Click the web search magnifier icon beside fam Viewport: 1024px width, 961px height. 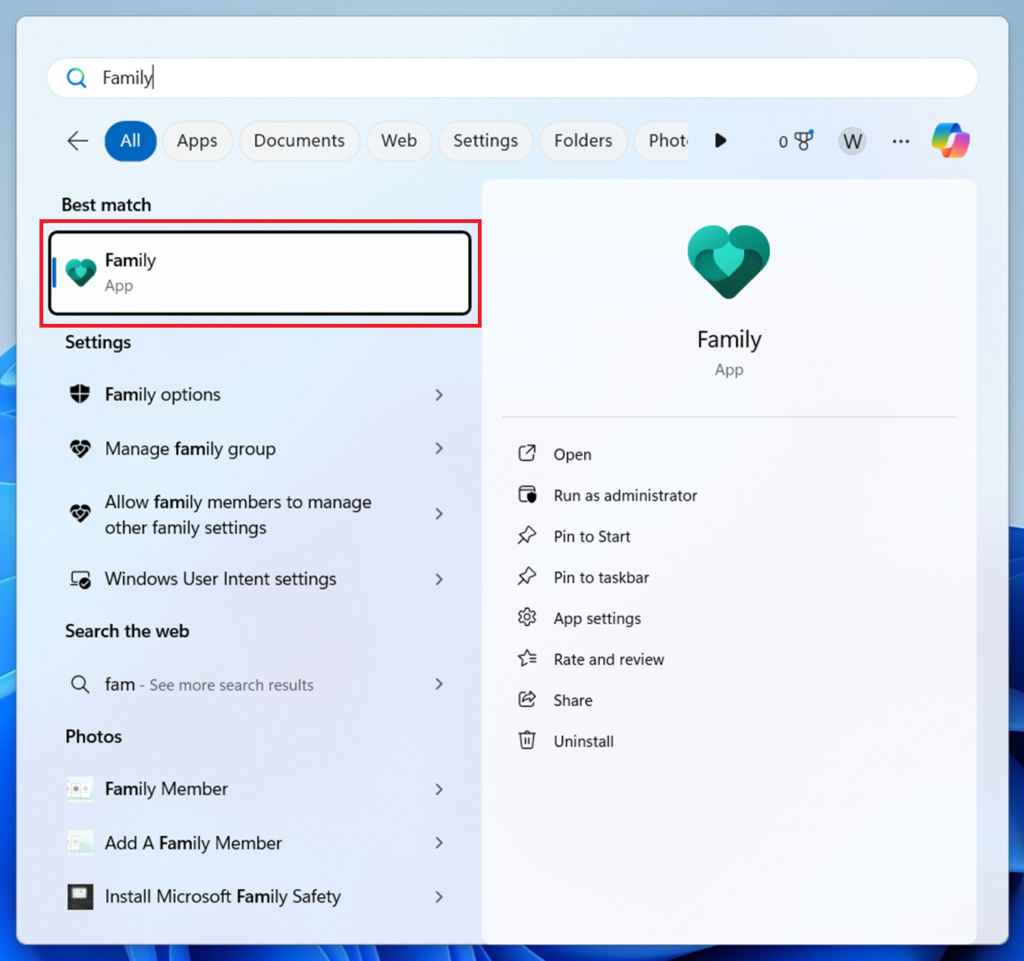pyautogui.click(x=80, y=684)
